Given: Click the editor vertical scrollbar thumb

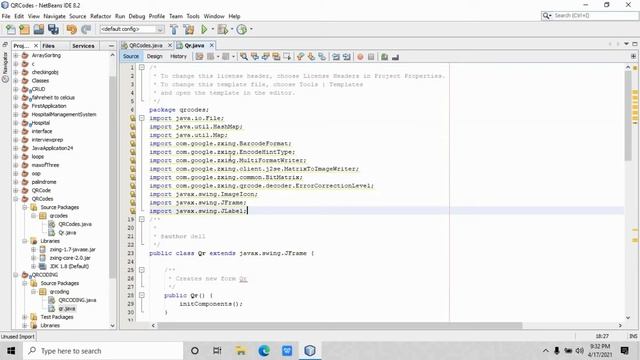Looking at the screenshot, I should tap(628, 116).
